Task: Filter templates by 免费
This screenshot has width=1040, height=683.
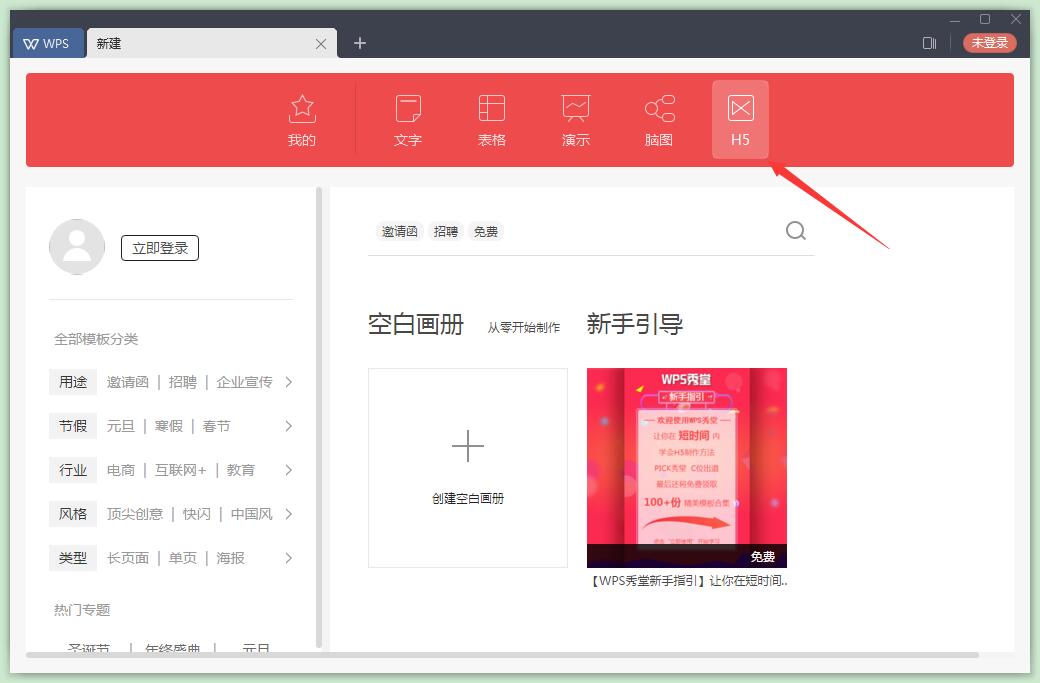Action: pyautogui.click(x=486, y=231)
